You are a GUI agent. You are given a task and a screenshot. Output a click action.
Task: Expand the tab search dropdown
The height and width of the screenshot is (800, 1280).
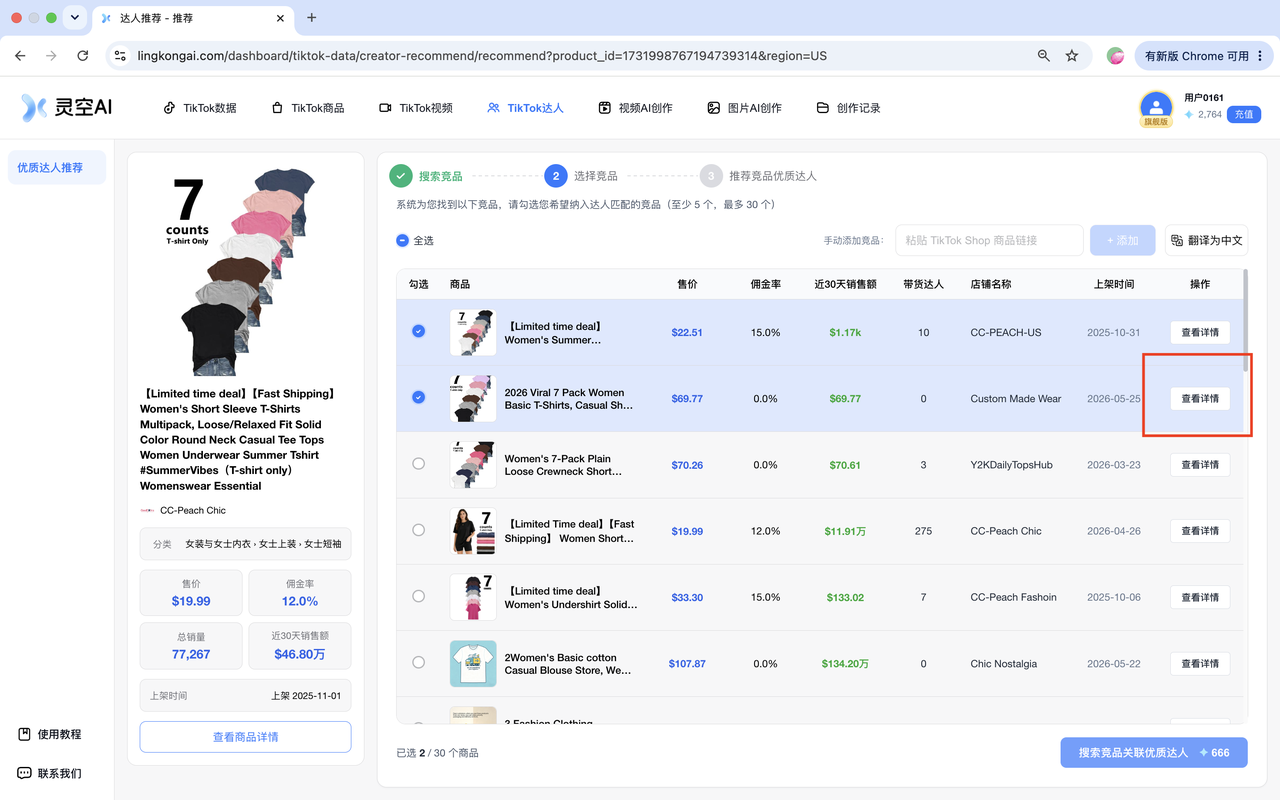[75, 18]
